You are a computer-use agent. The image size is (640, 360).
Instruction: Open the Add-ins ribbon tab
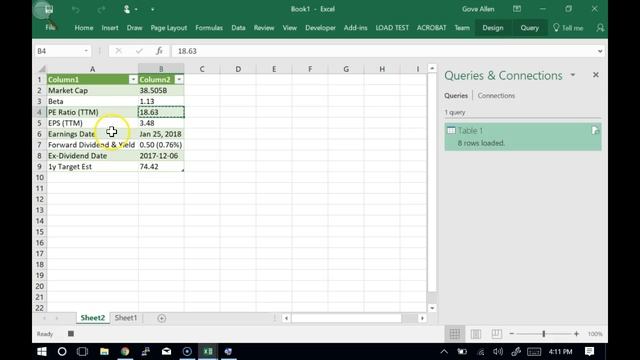(x=356, y=28)
